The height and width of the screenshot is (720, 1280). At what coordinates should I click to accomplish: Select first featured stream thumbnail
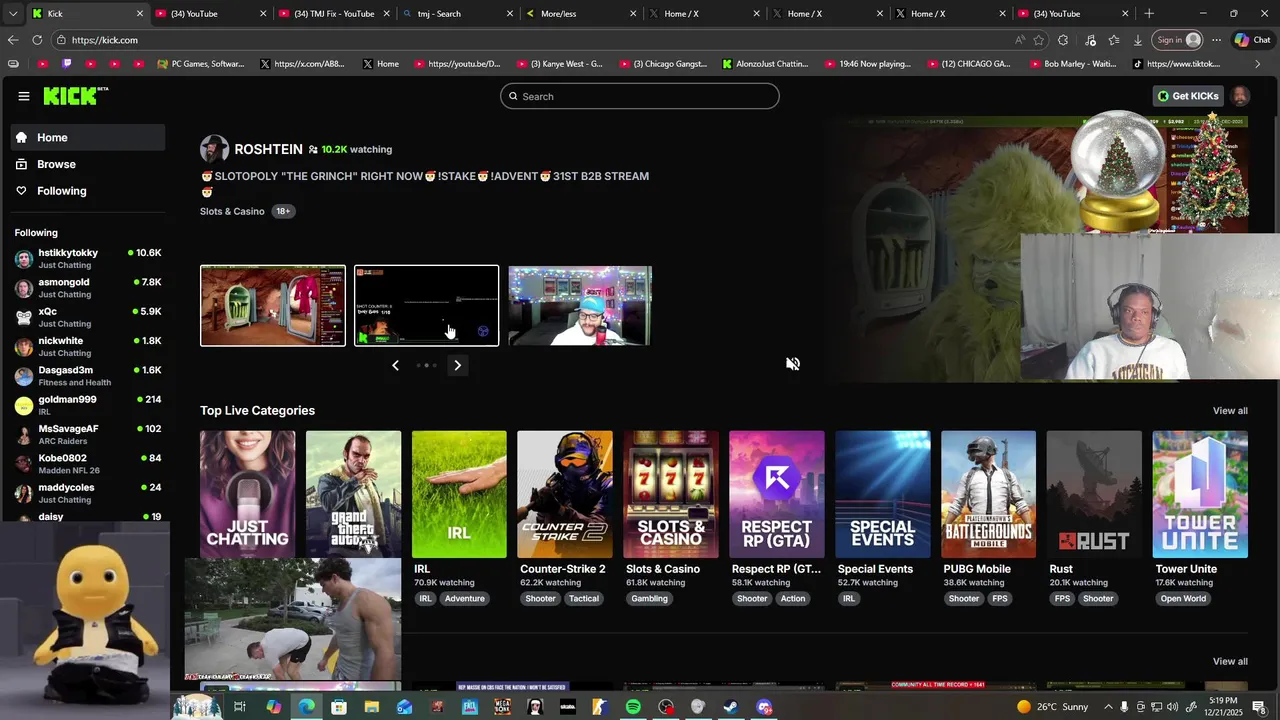[273, 305]
